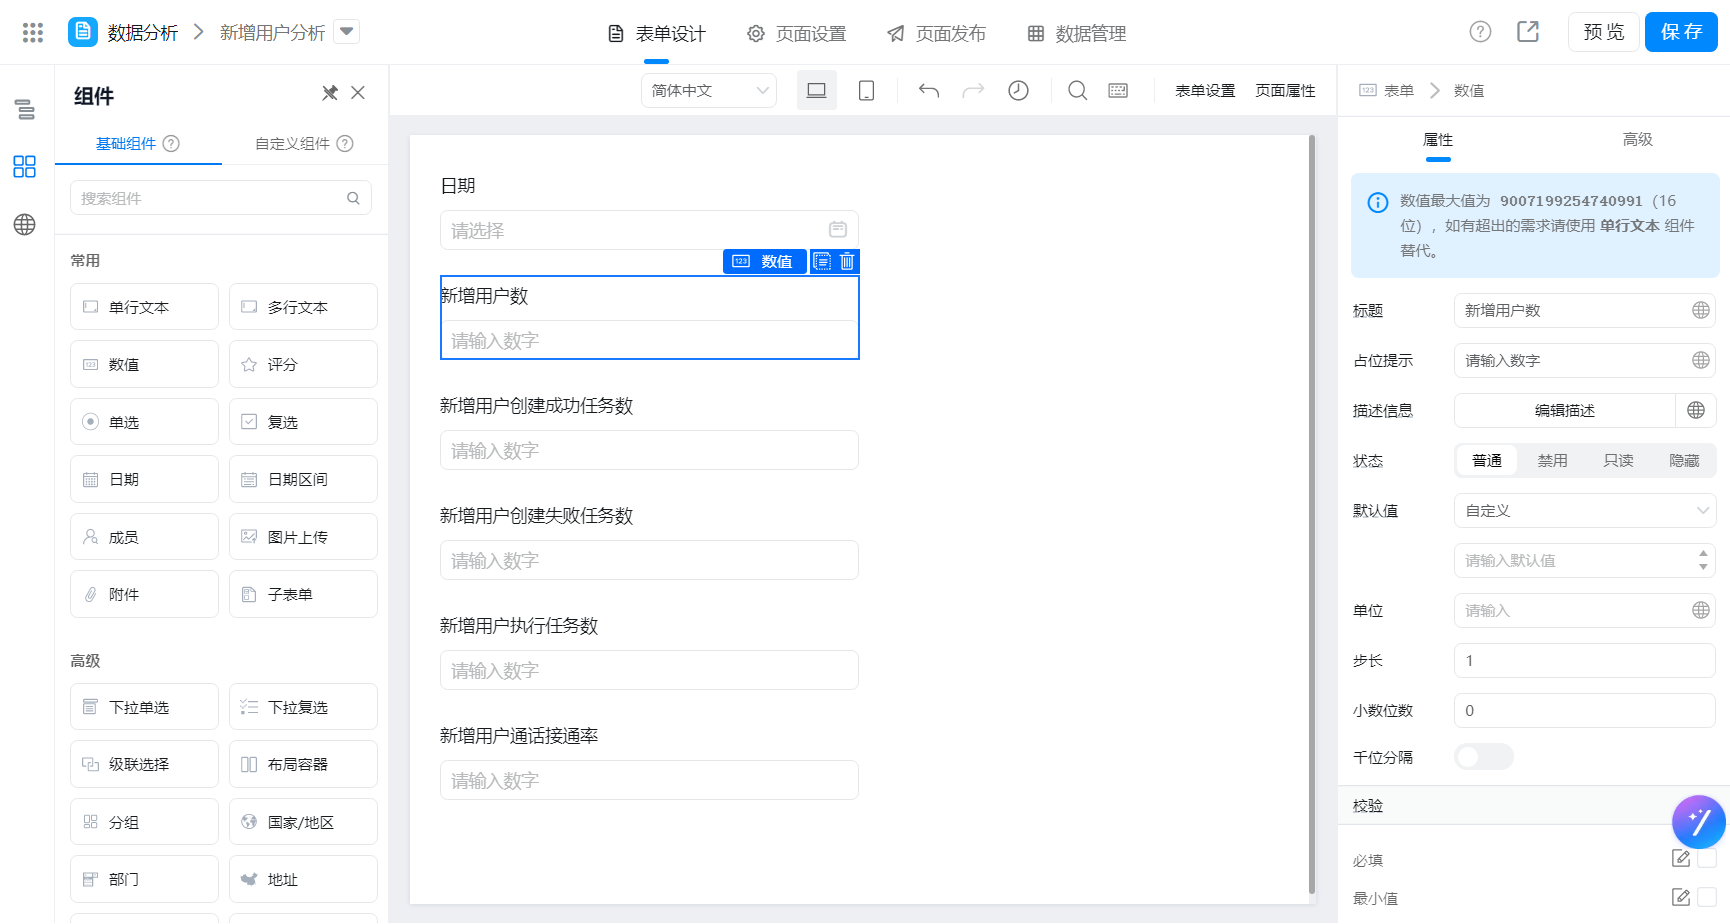The height and width of the screenshot is (924, 1730).
Task: Copy the selected 数值 field
Action: click(x=822, y=261)
